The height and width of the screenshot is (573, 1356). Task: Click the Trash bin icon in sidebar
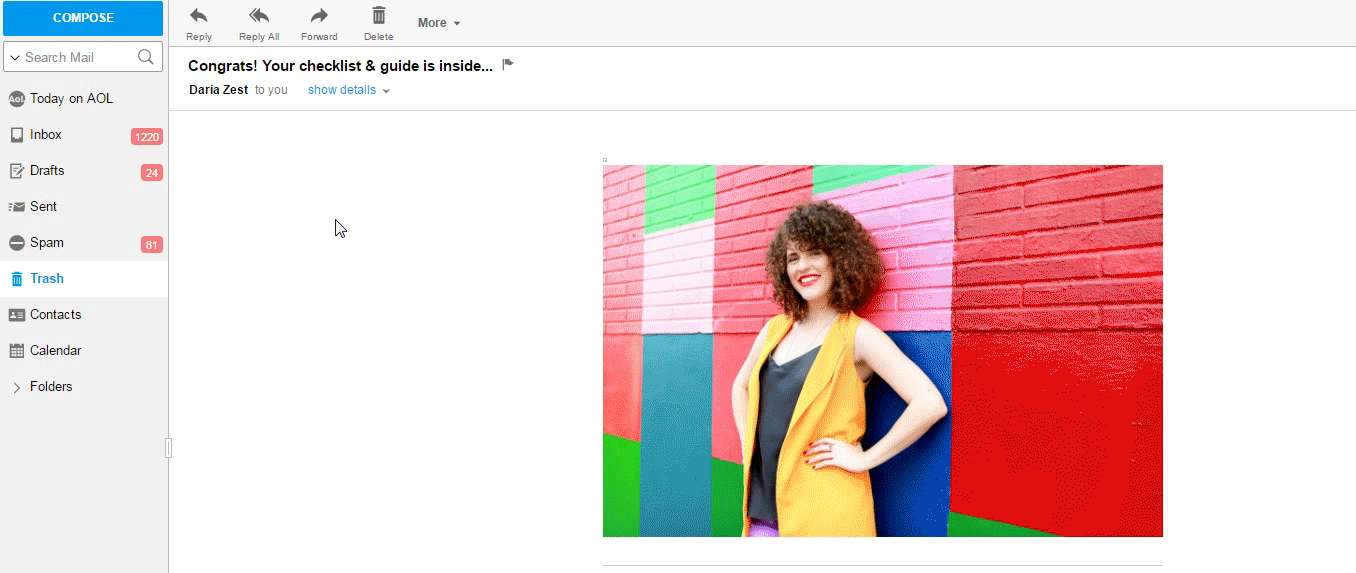[x=17, y=279]
